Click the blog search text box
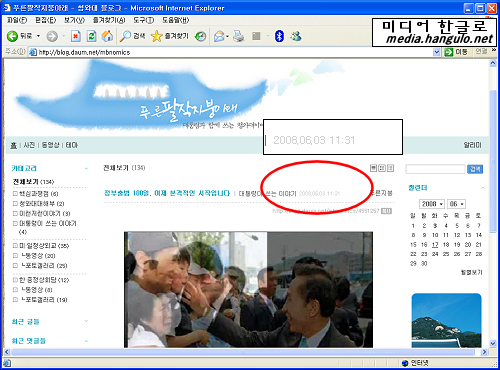The width and height of the screenshot is (500, 370). point(435,169)
